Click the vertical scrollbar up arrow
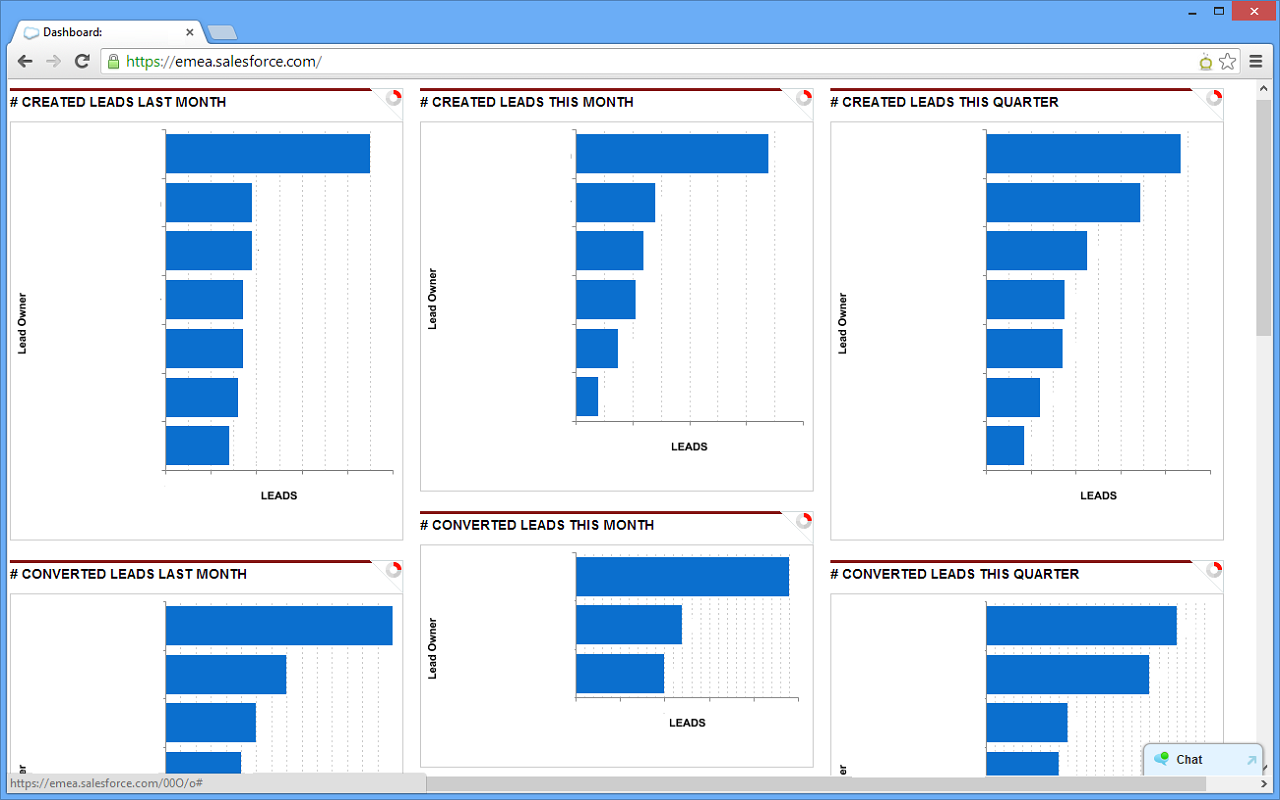Viewport: 1280px width, 800px height. tap(1264, 90)
